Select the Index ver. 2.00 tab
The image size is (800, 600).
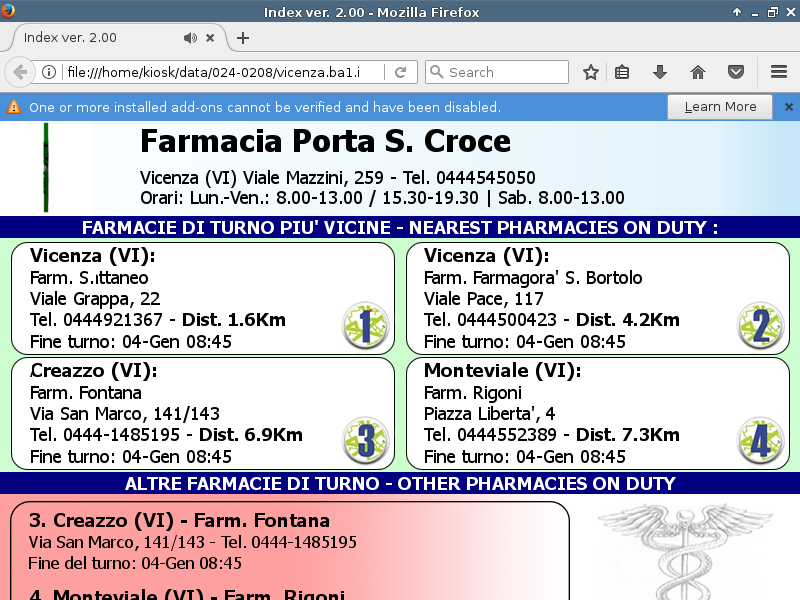click(x=90, y=38)
